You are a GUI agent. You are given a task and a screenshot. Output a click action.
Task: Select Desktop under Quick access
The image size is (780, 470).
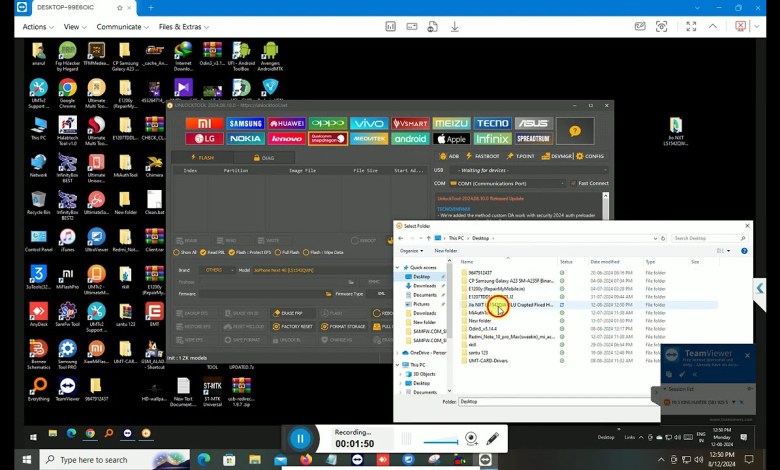(421, 277)
